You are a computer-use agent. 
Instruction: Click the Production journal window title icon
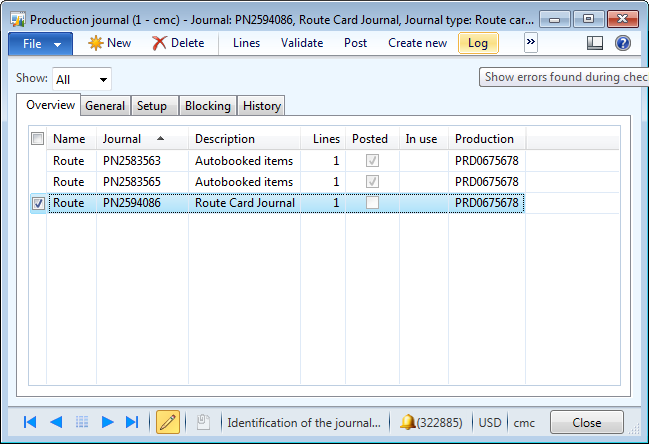(x=18, y=19)
